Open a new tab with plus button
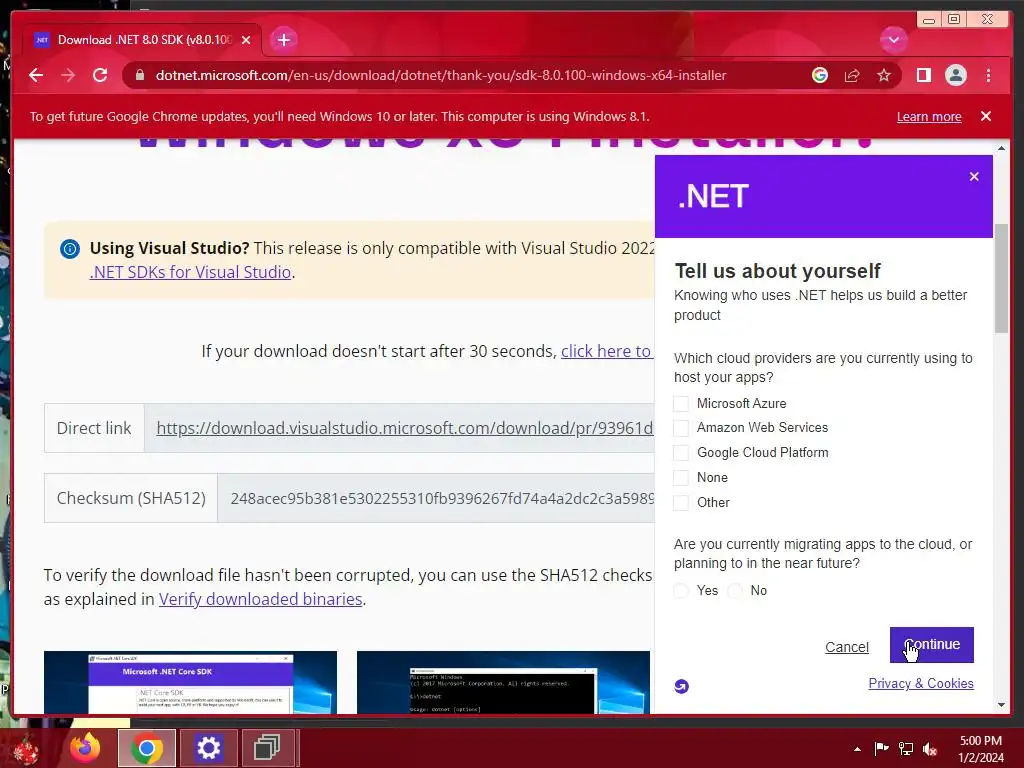1024x768 pixels. (283, 40)
